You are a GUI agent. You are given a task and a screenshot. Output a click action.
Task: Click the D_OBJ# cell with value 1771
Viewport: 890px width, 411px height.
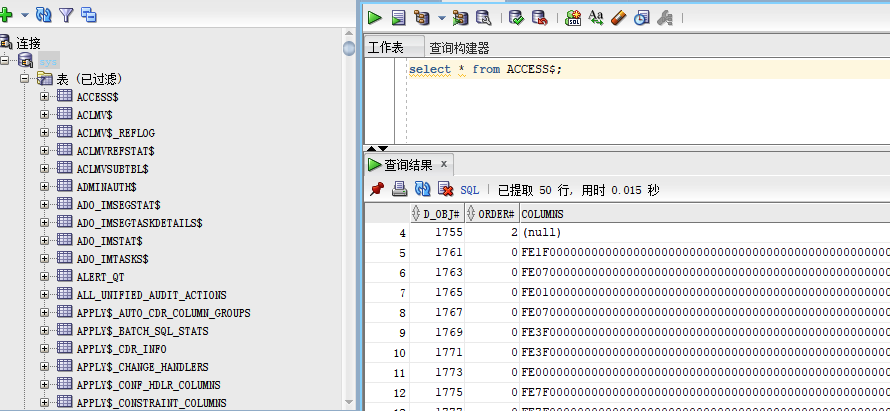tap(437, 353)
